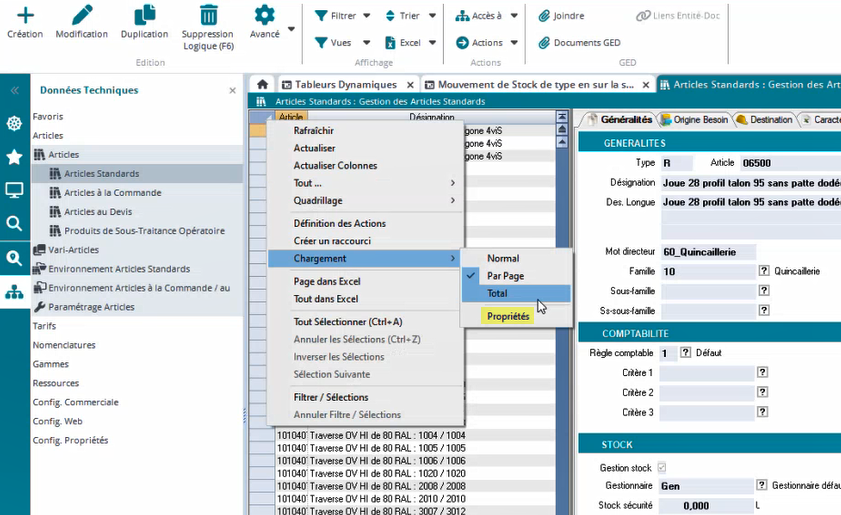841x515 pixels.
Task: Select Par Page loading mode
Action: click(x=505, y=276)
